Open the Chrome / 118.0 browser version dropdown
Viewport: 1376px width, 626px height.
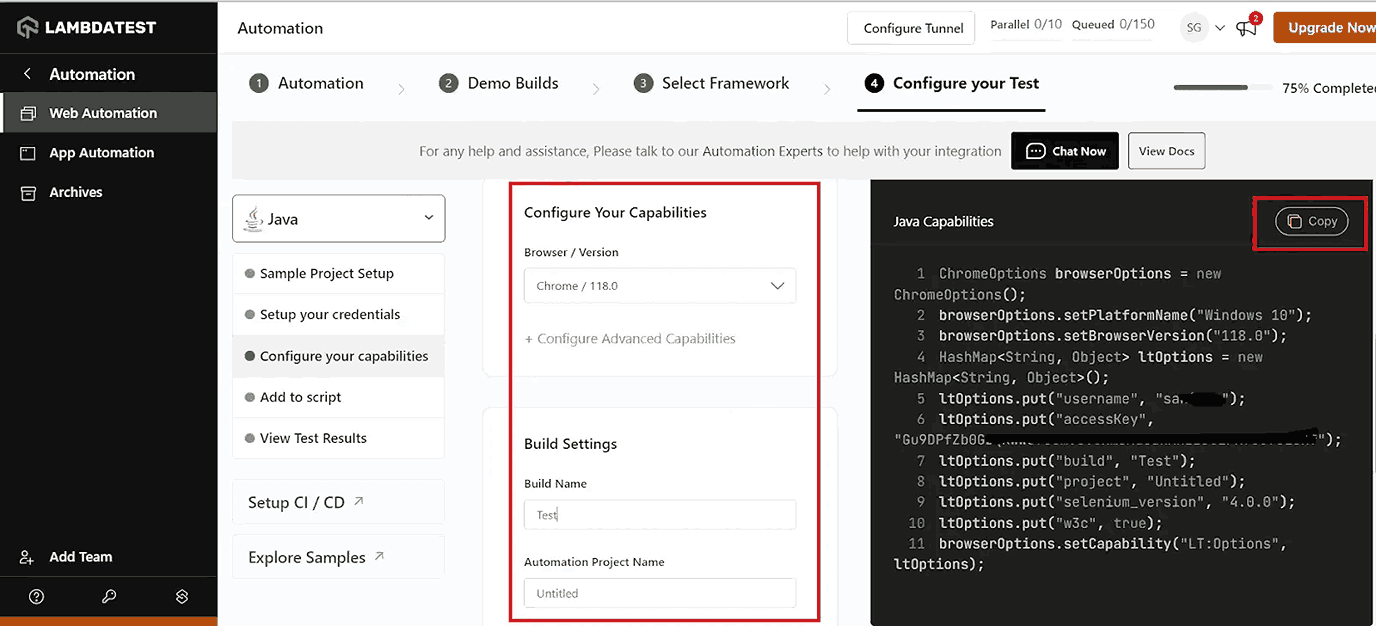(x=659, y=286)
